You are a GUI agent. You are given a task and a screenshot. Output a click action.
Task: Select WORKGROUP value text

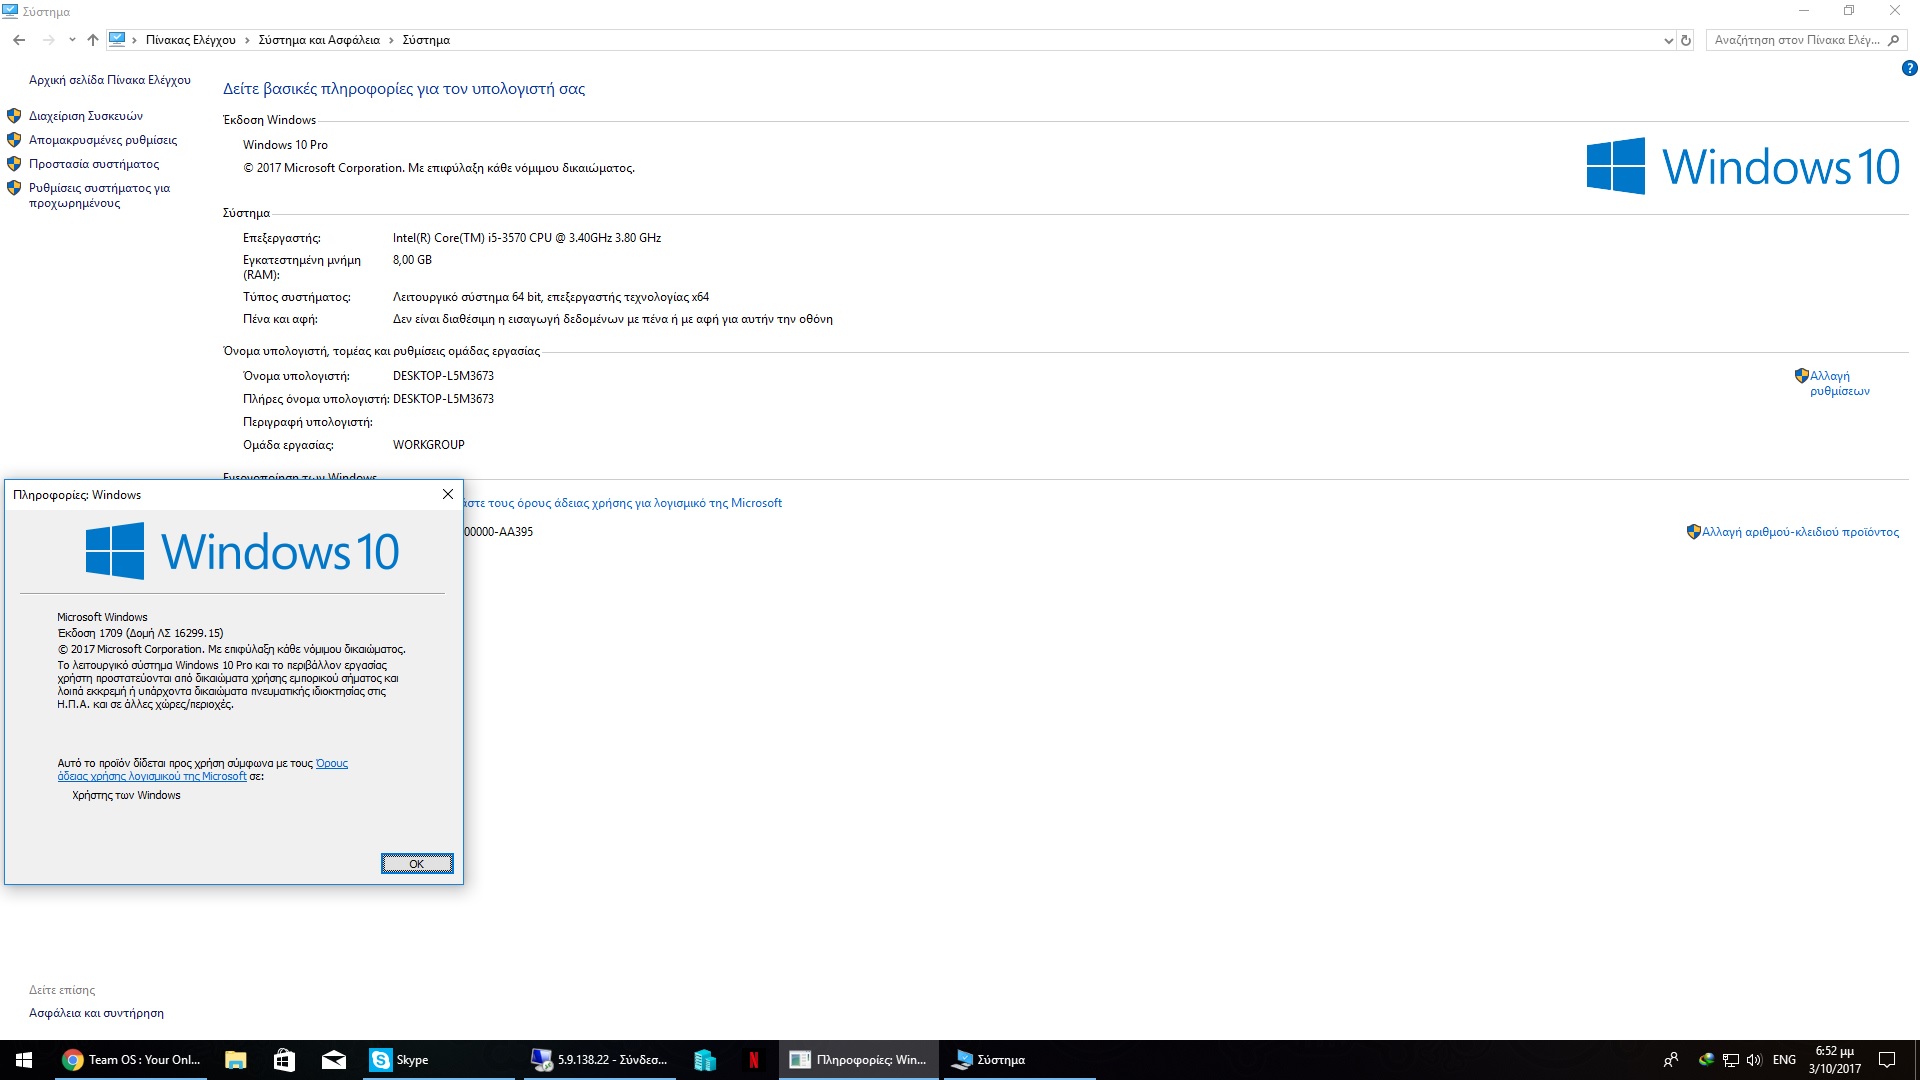(429, 445)
